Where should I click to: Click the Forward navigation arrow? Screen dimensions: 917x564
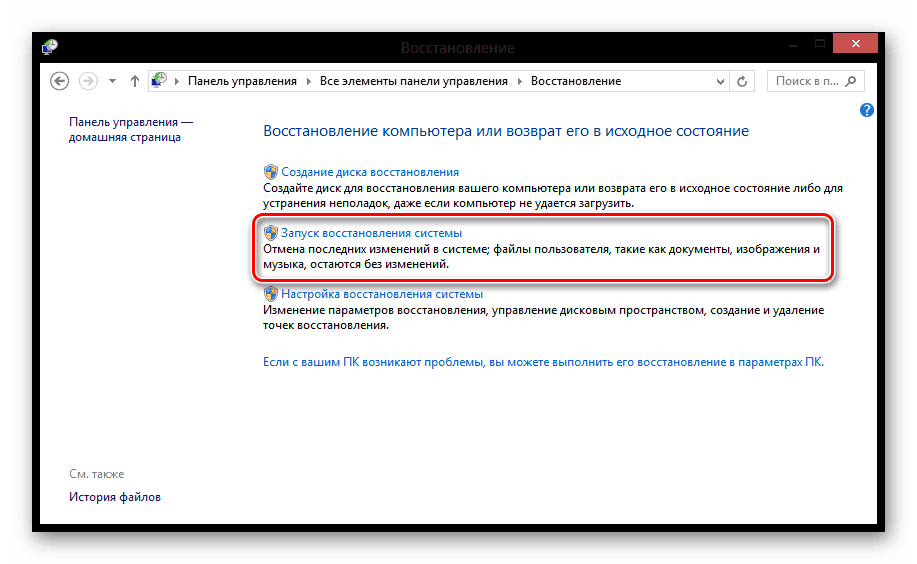click(x=88, y=81)
